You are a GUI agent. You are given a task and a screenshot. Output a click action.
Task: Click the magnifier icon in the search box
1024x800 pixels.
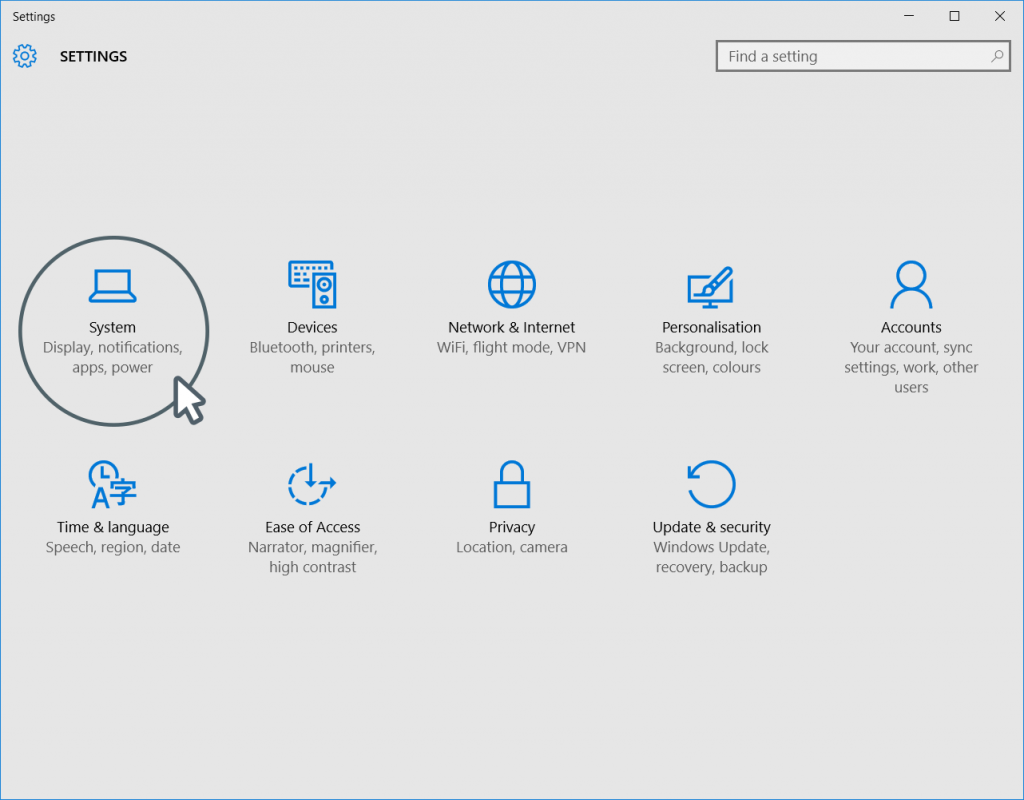(x=997, y=56)
